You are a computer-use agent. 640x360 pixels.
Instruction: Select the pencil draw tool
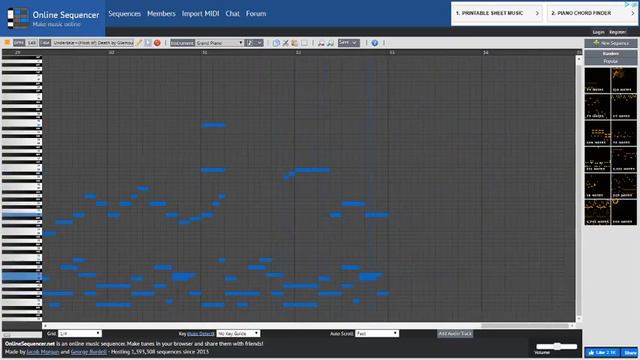pyautogui.click(x=139, y=43)
